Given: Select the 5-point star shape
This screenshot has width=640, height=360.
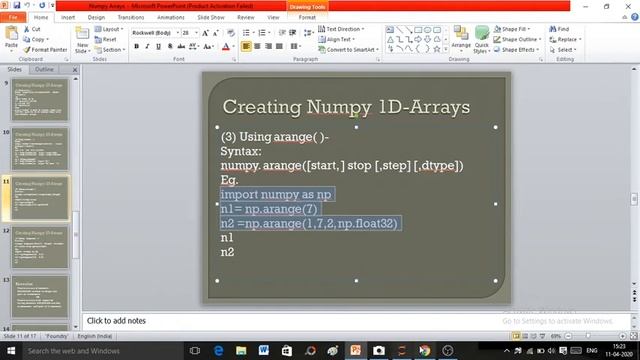Looking at the screenshot, I should [x=437, y=49].
